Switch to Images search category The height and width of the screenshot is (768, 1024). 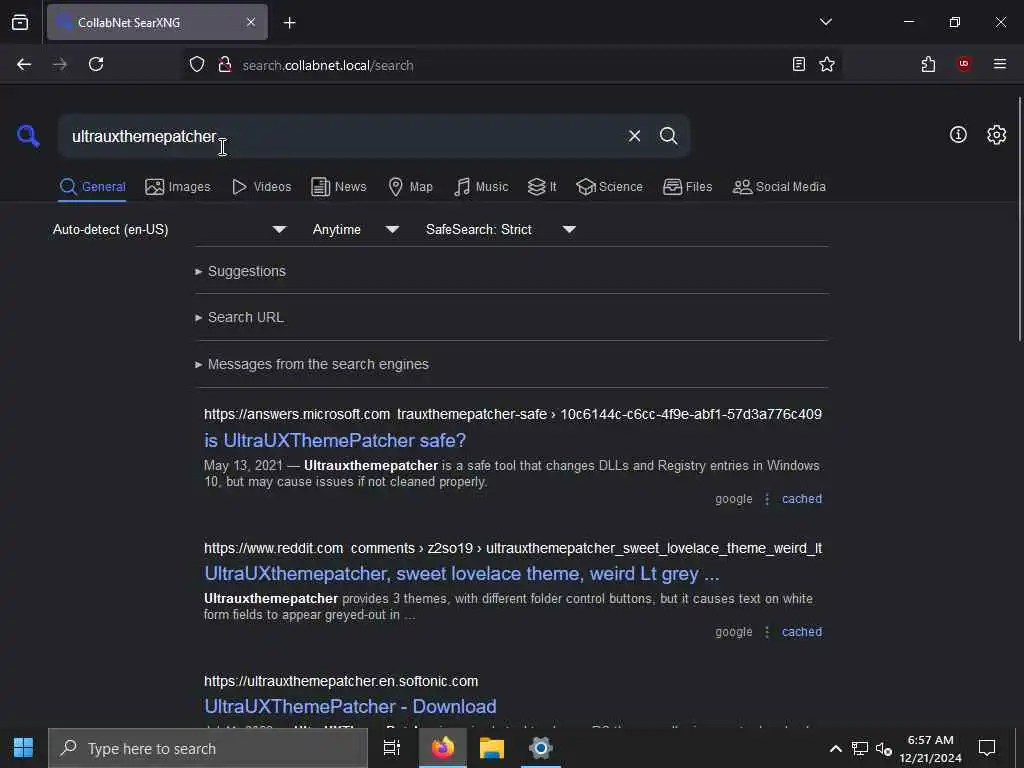178,187
